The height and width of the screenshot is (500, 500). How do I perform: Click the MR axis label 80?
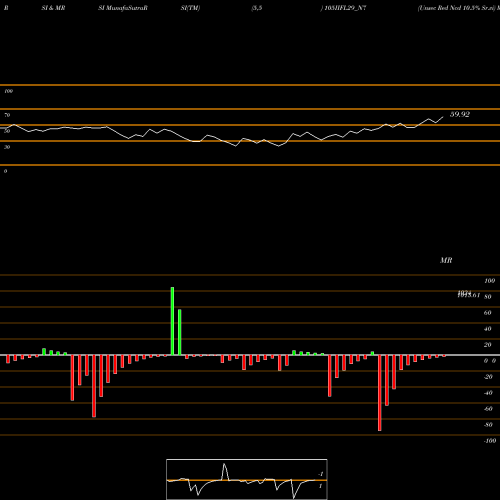point(487,297)
